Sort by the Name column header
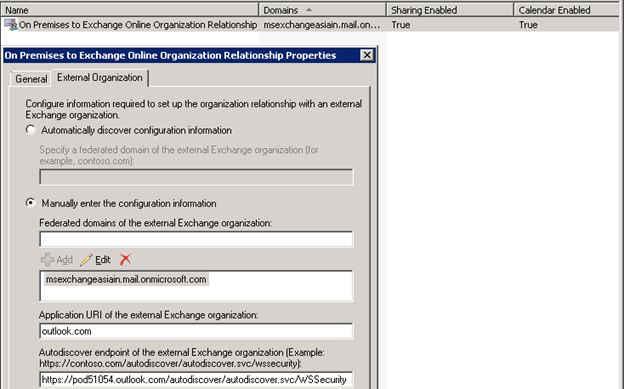Viewport: 624px width, 389px height. pyautogui.click(x=130, y=10)
